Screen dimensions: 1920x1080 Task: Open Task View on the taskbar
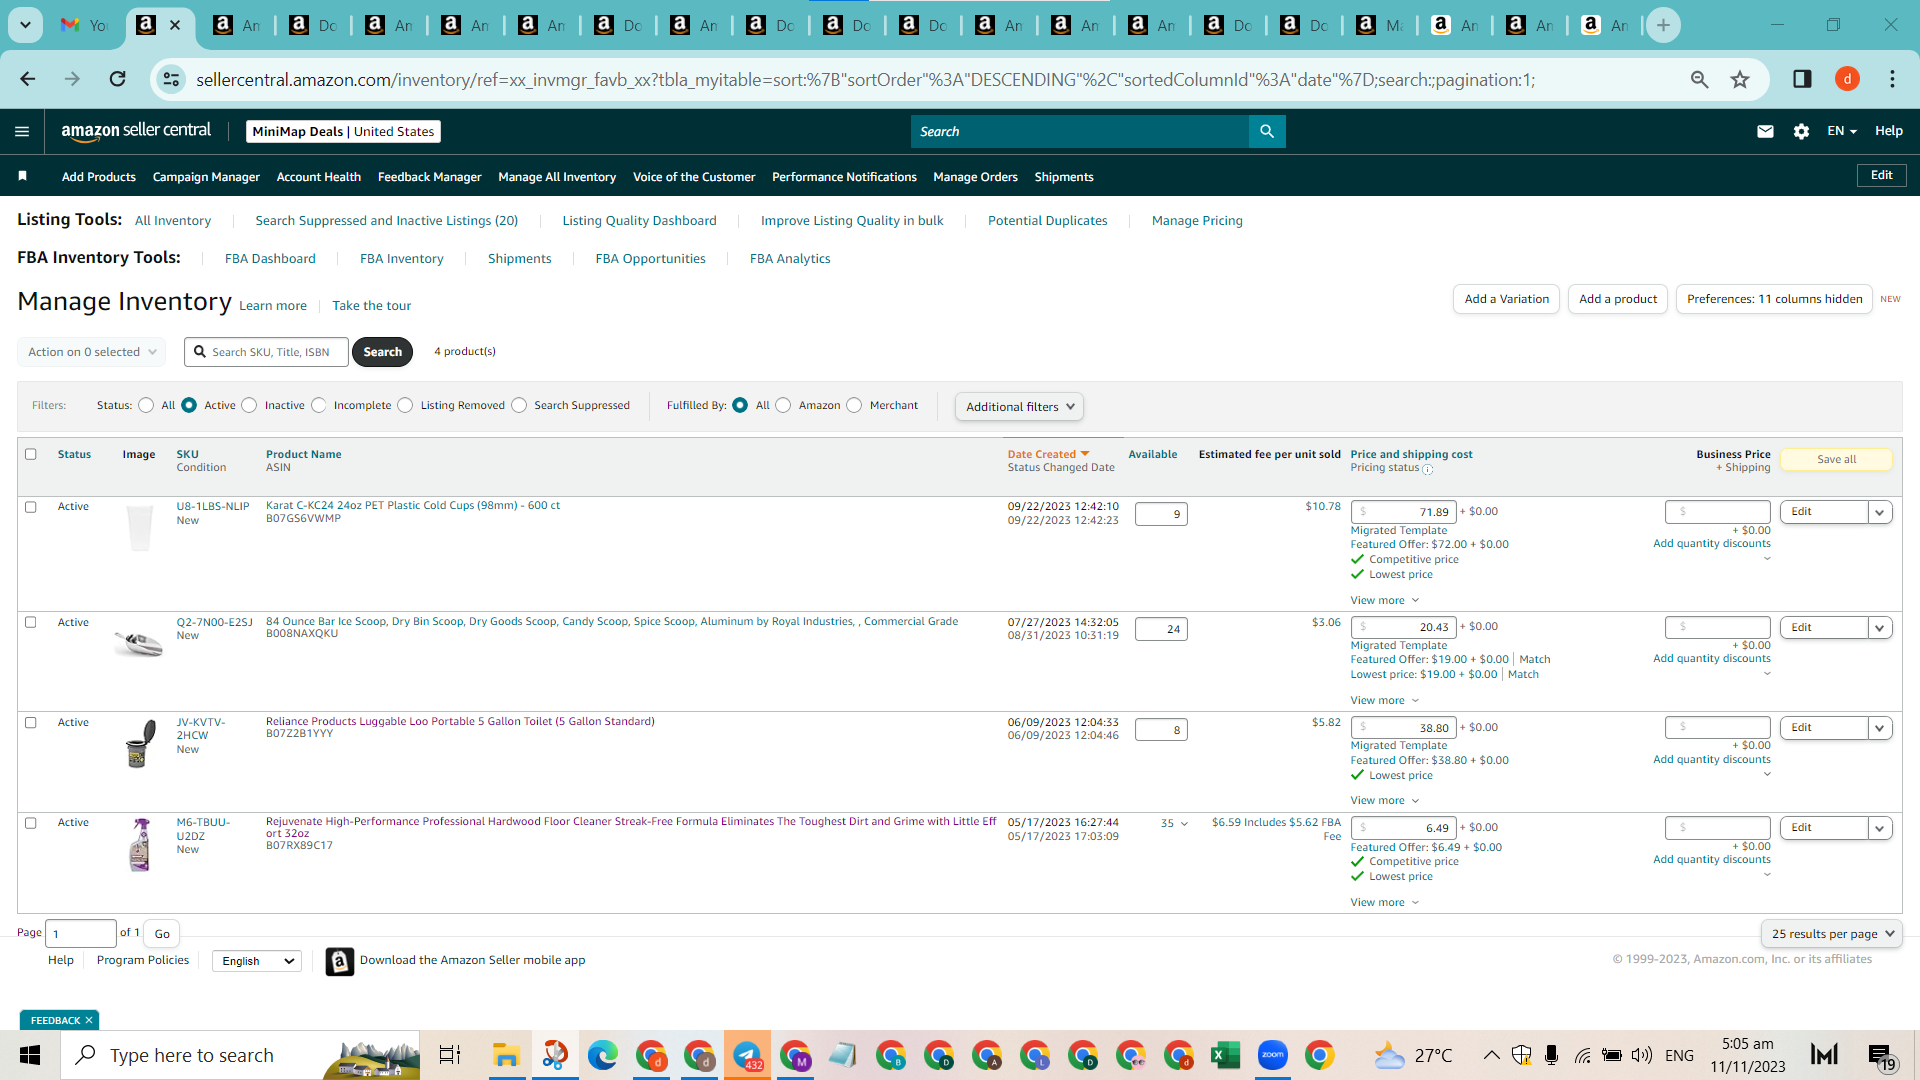tap(450, 1055)
